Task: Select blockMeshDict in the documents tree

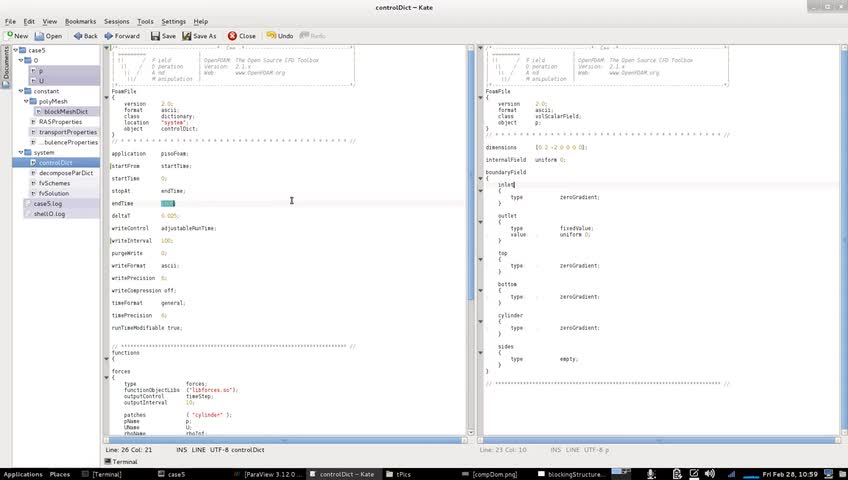Action: pyautogui.click(x=66, y=112)
